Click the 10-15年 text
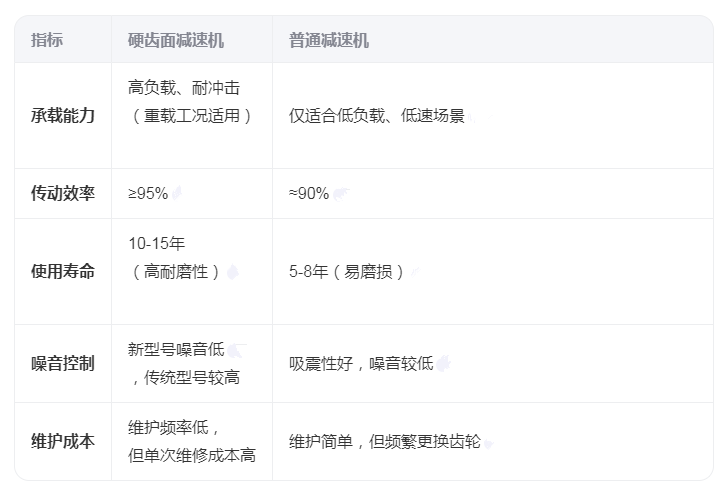This screenshot has width=725, height=489. coord(157,244)
